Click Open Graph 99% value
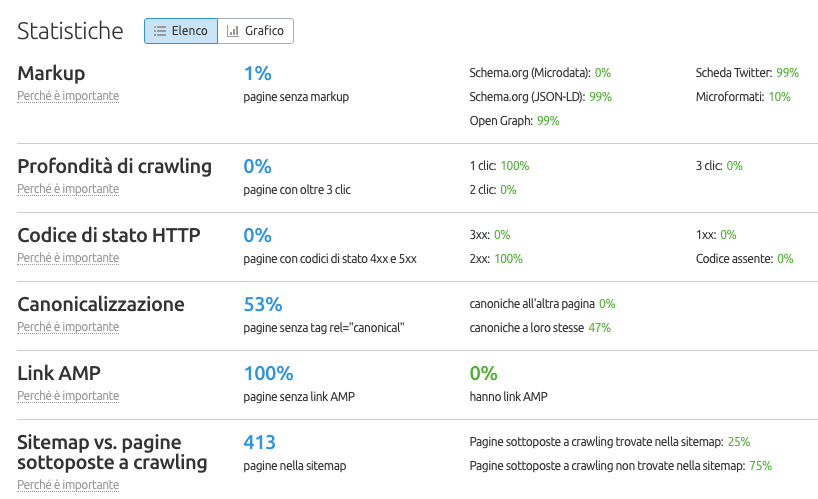Screen dimensions: 818x499 point(548,120)
